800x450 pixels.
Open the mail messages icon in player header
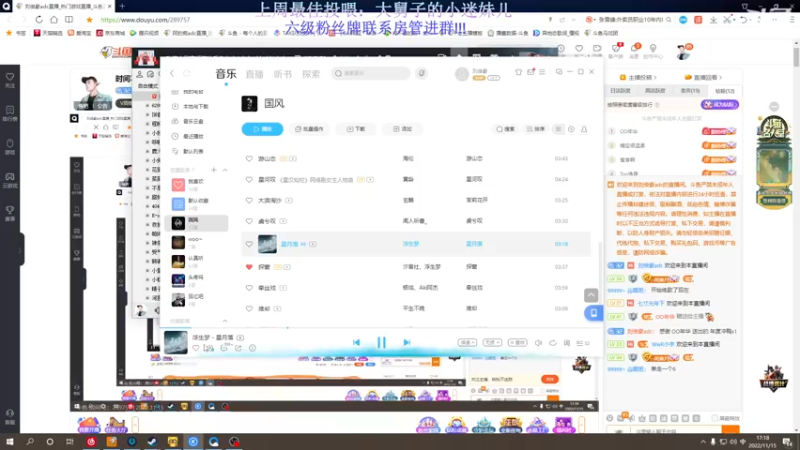tap(531, 72)
